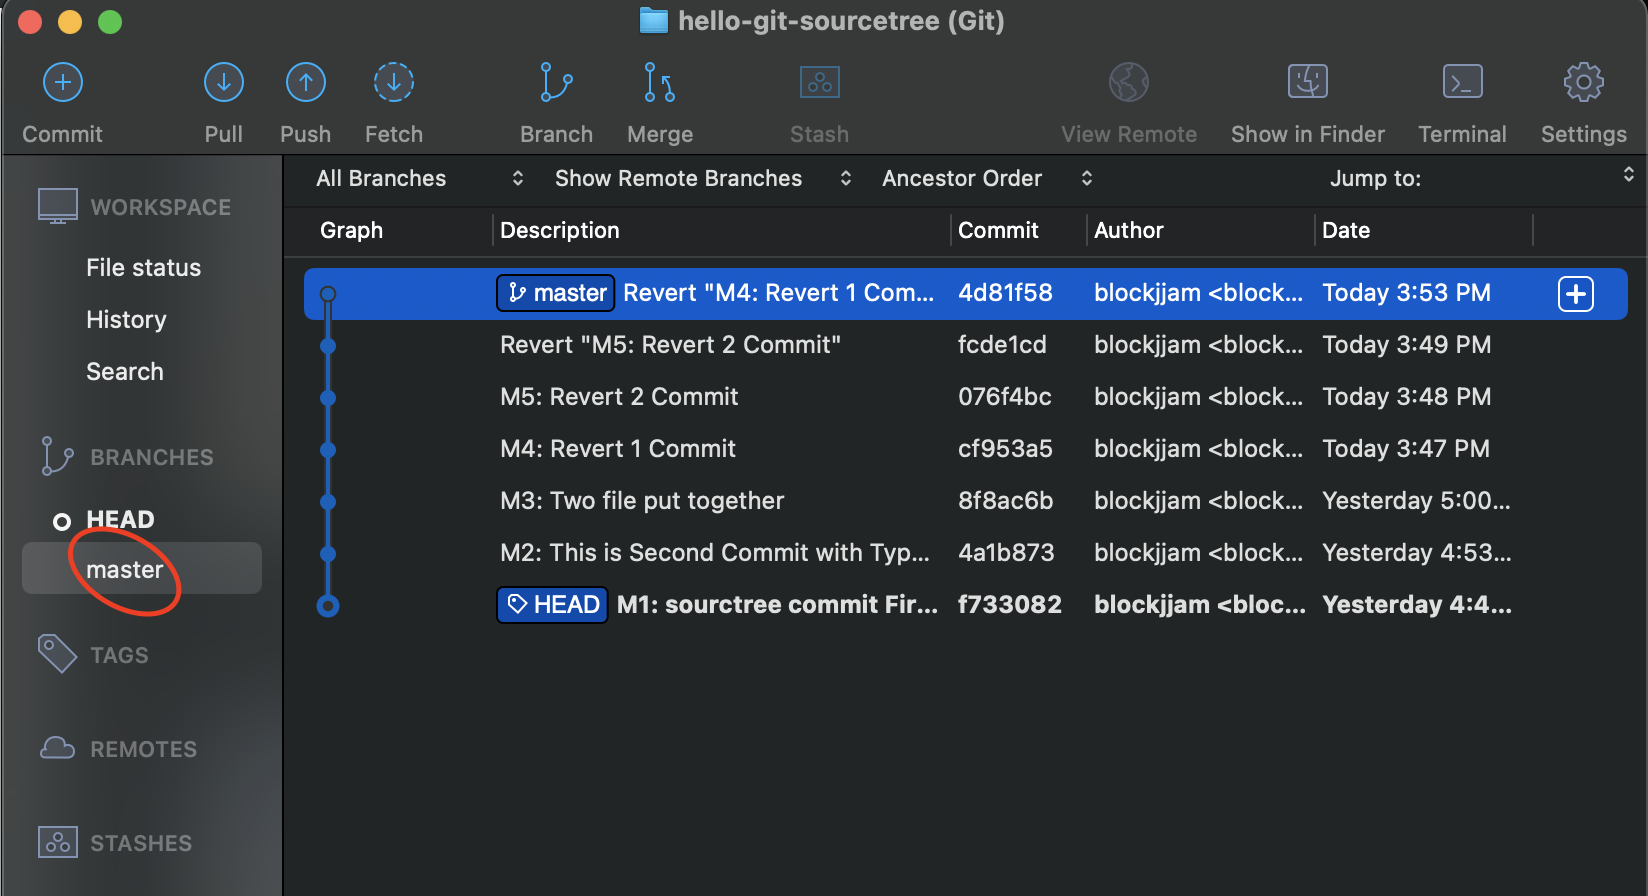Click Show in Finder icon
Screen dimensions: 1648x896
click(x=1307, y=83)
